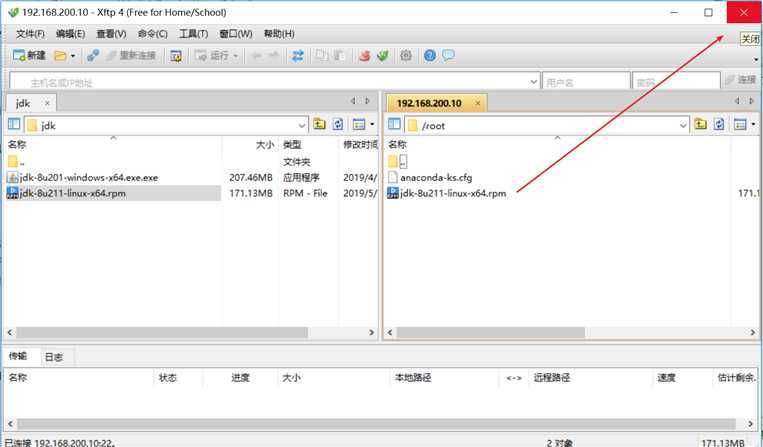Open the session properties icon
The width and height of the screenshot is (763, 447).
point(176,56)
